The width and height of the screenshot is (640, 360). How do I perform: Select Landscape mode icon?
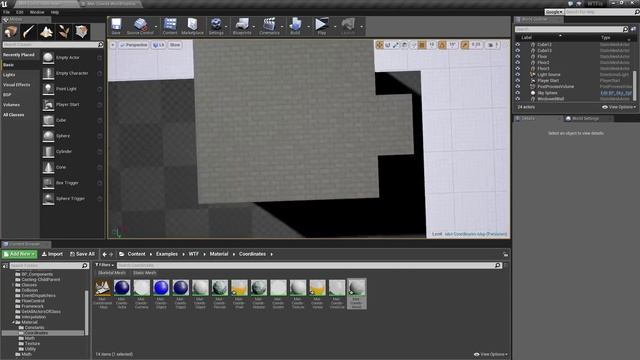coord(46,32)
